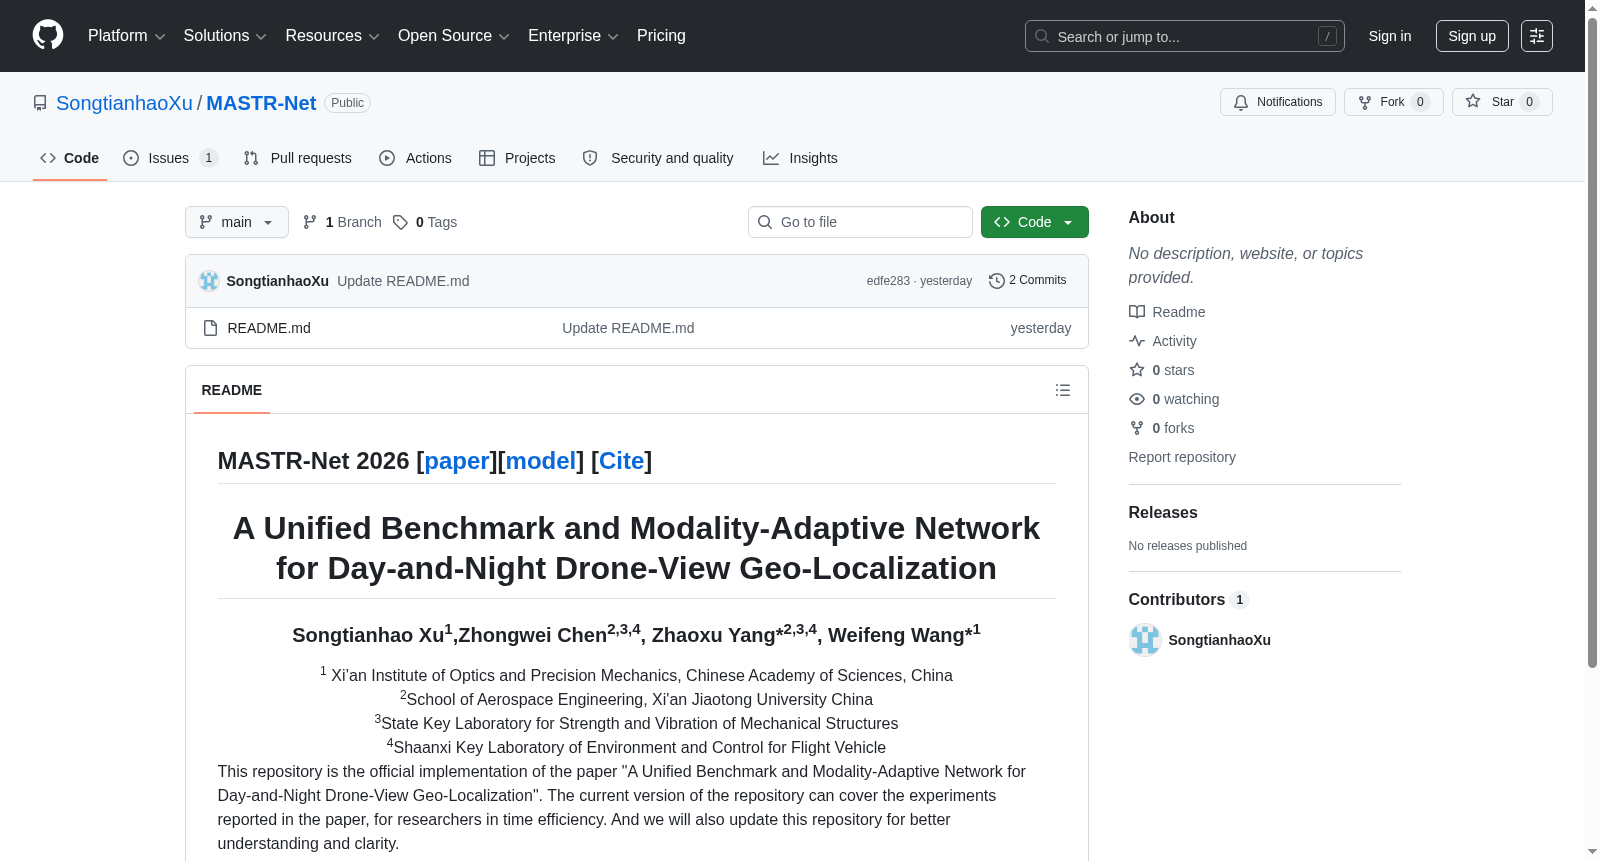Image resolution: width=1600 pixels, height=861 pixels.
Task: Click the Activity pulse icon
Action: coord(1137,341)
